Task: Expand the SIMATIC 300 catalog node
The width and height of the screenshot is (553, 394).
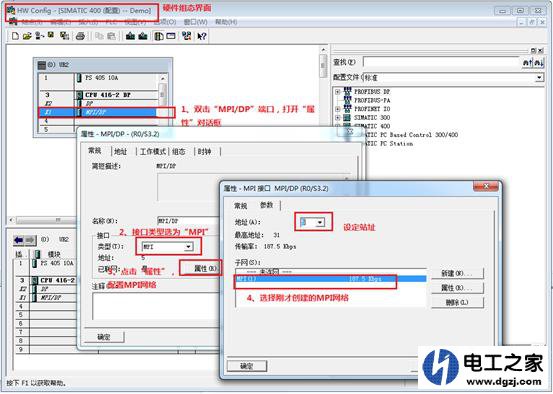Action: (338, 117)
